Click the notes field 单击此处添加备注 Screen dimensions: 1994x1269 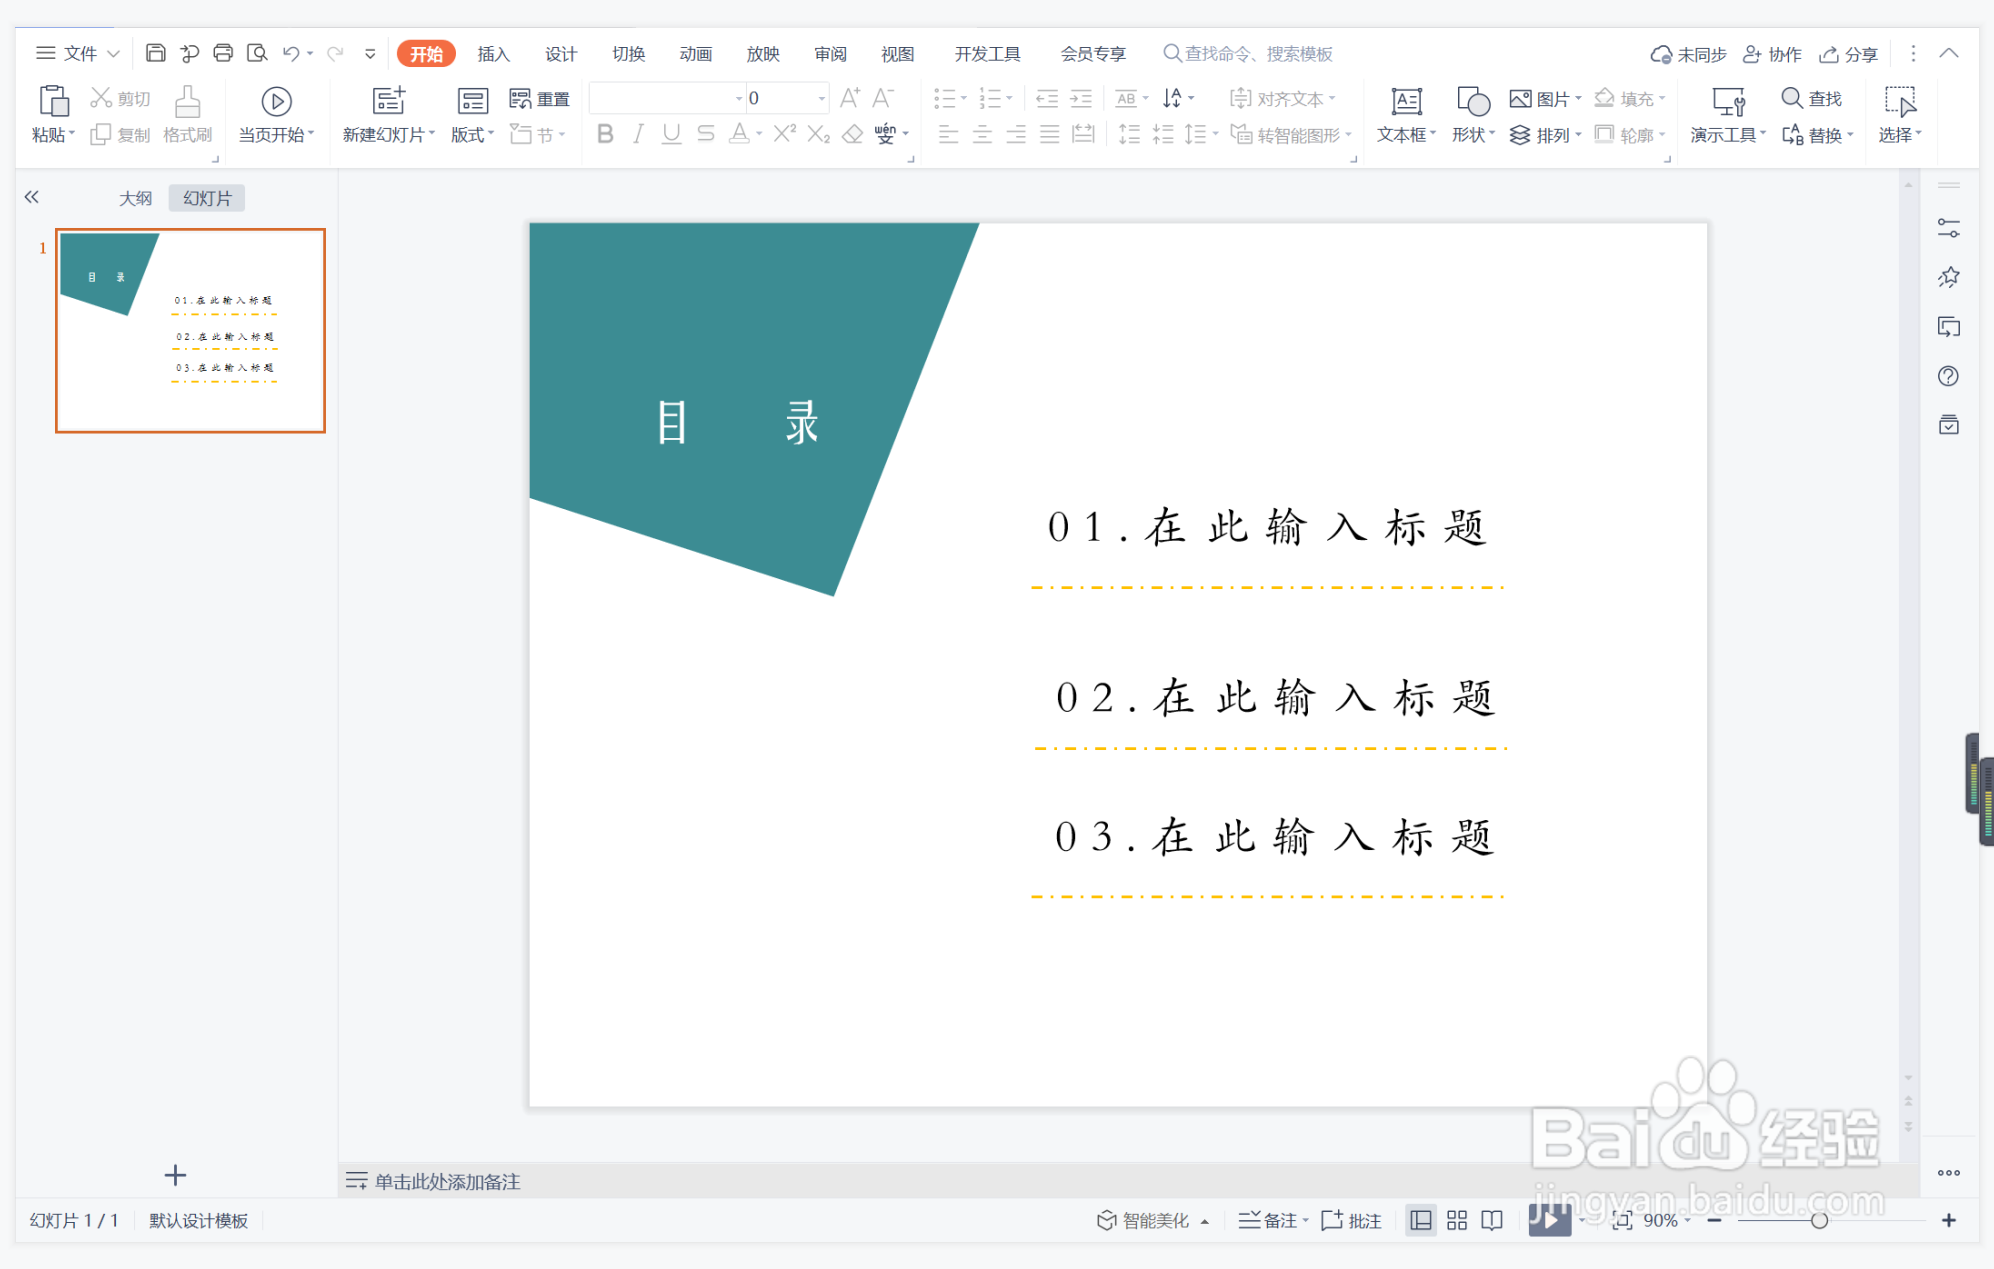pyautogui.click(x=447, y=1181)
